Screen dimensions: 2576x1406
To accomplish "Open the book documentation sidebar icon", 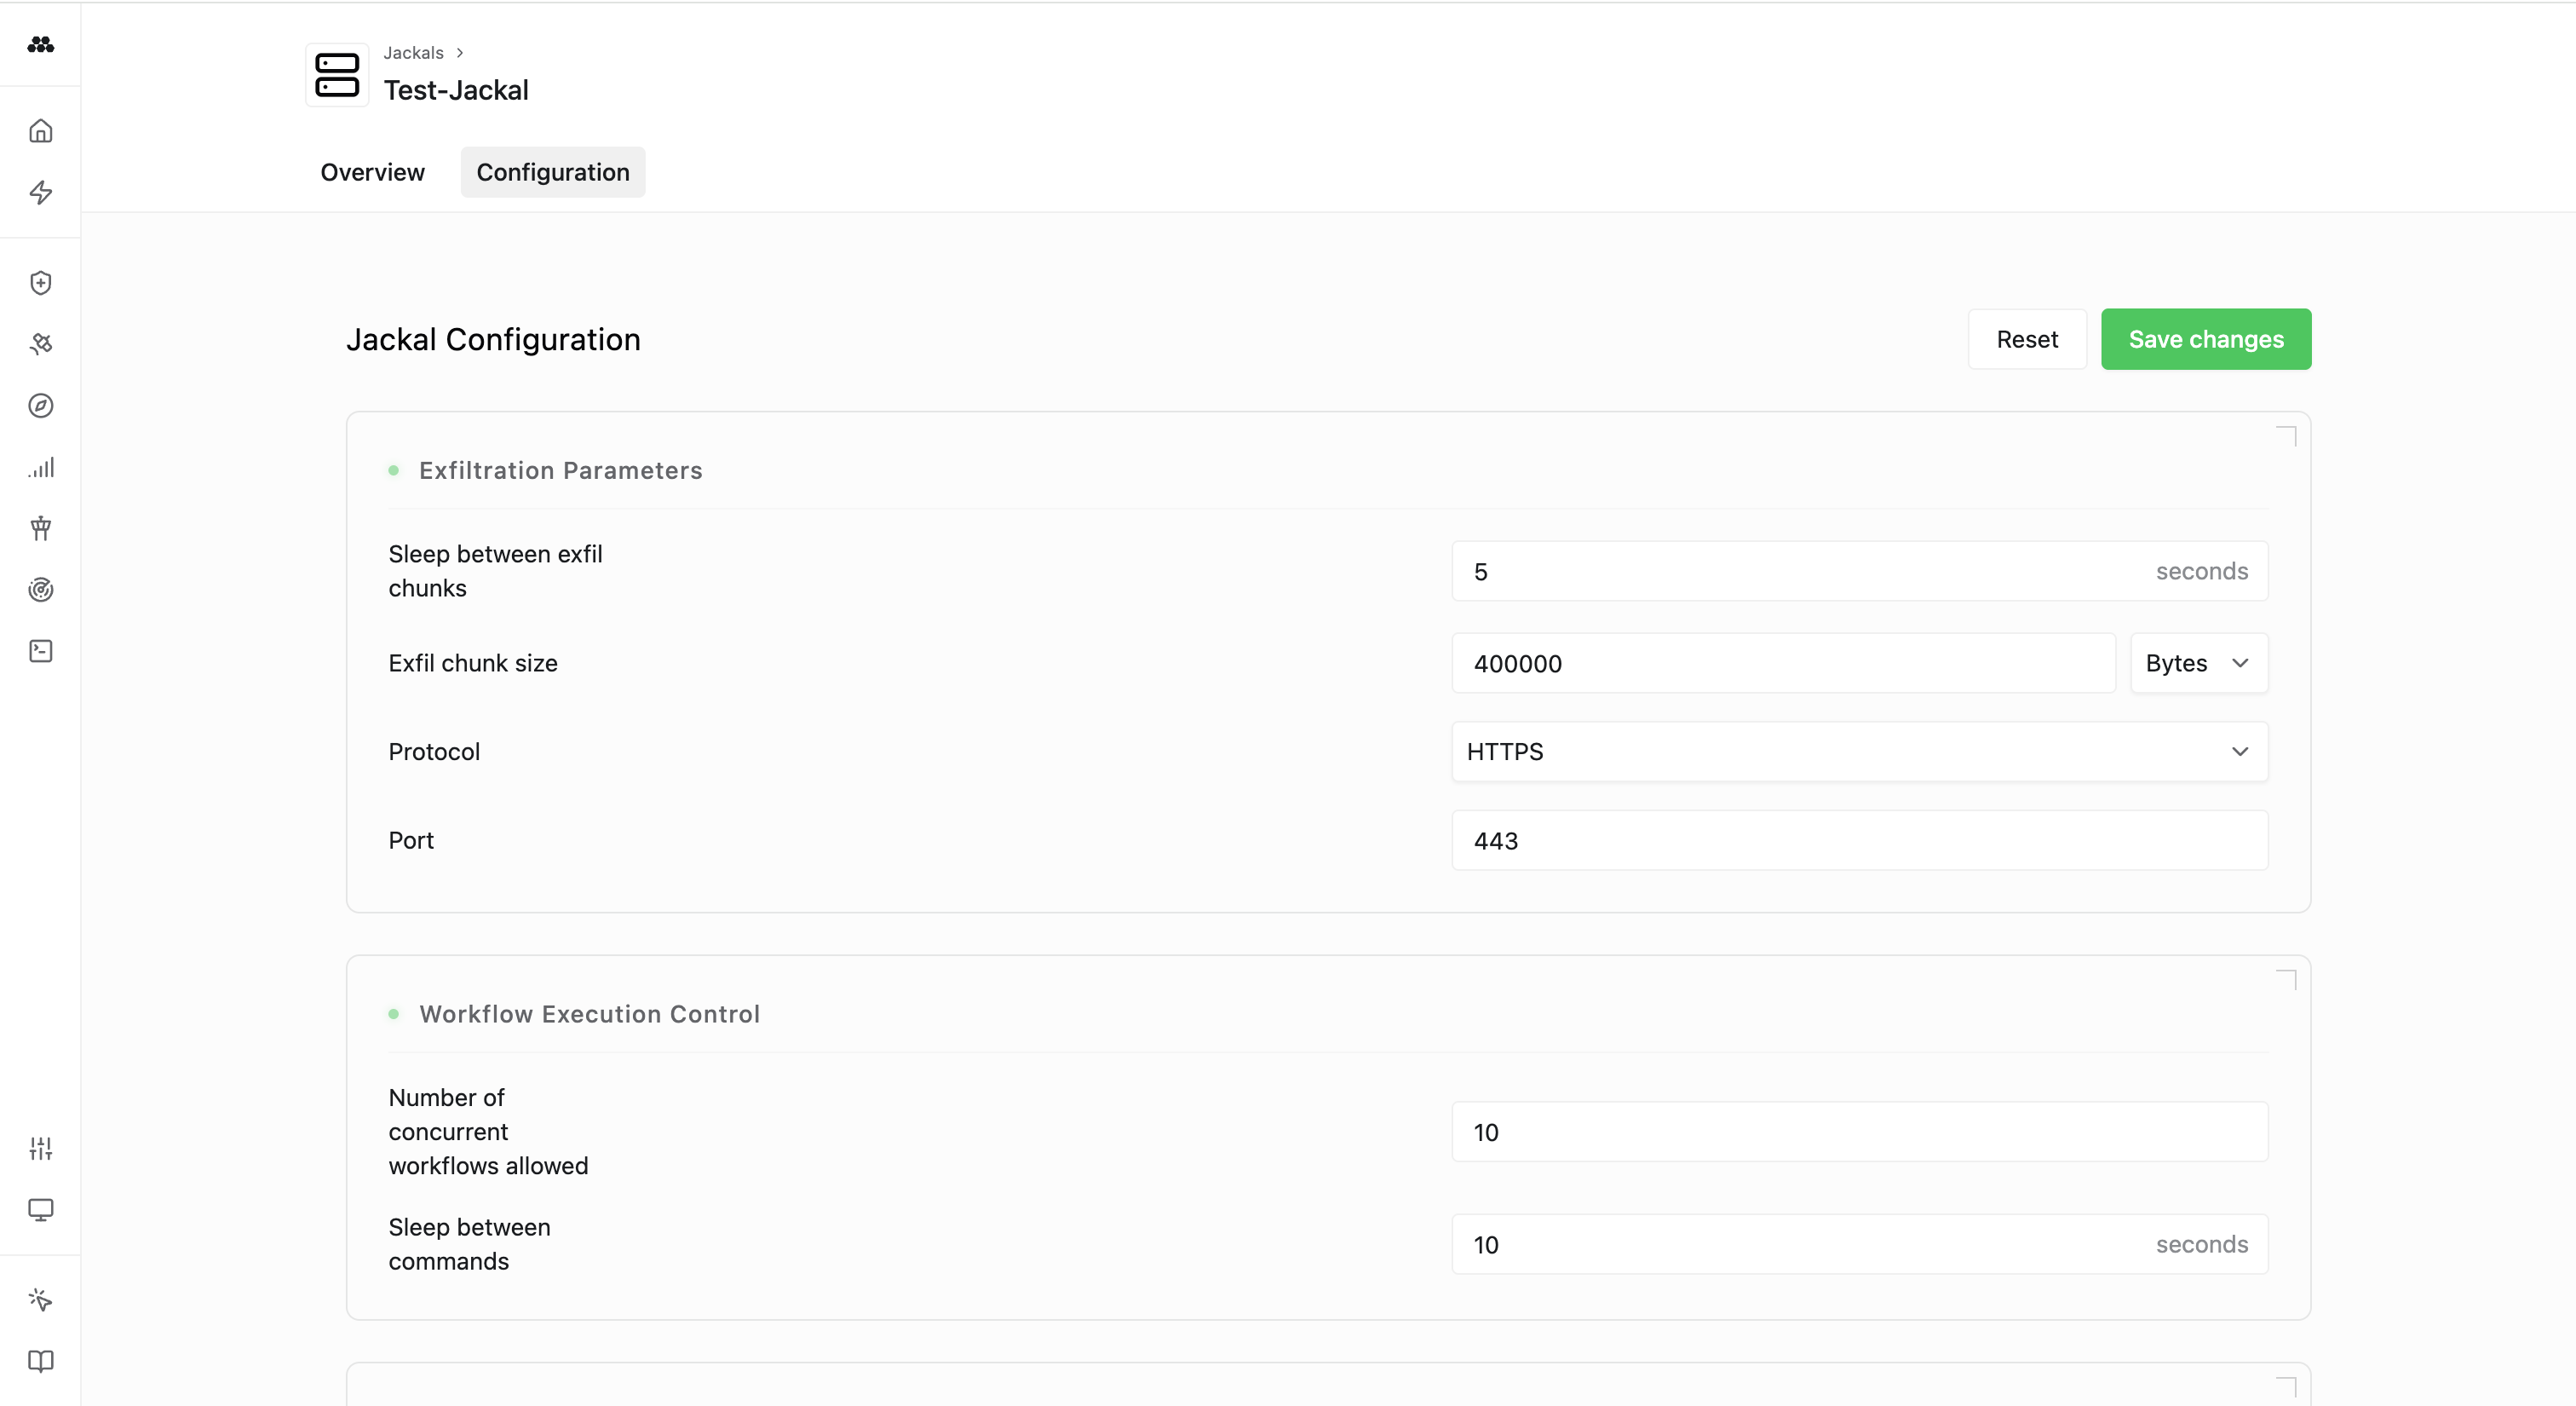I will [x=40, y=1361].
